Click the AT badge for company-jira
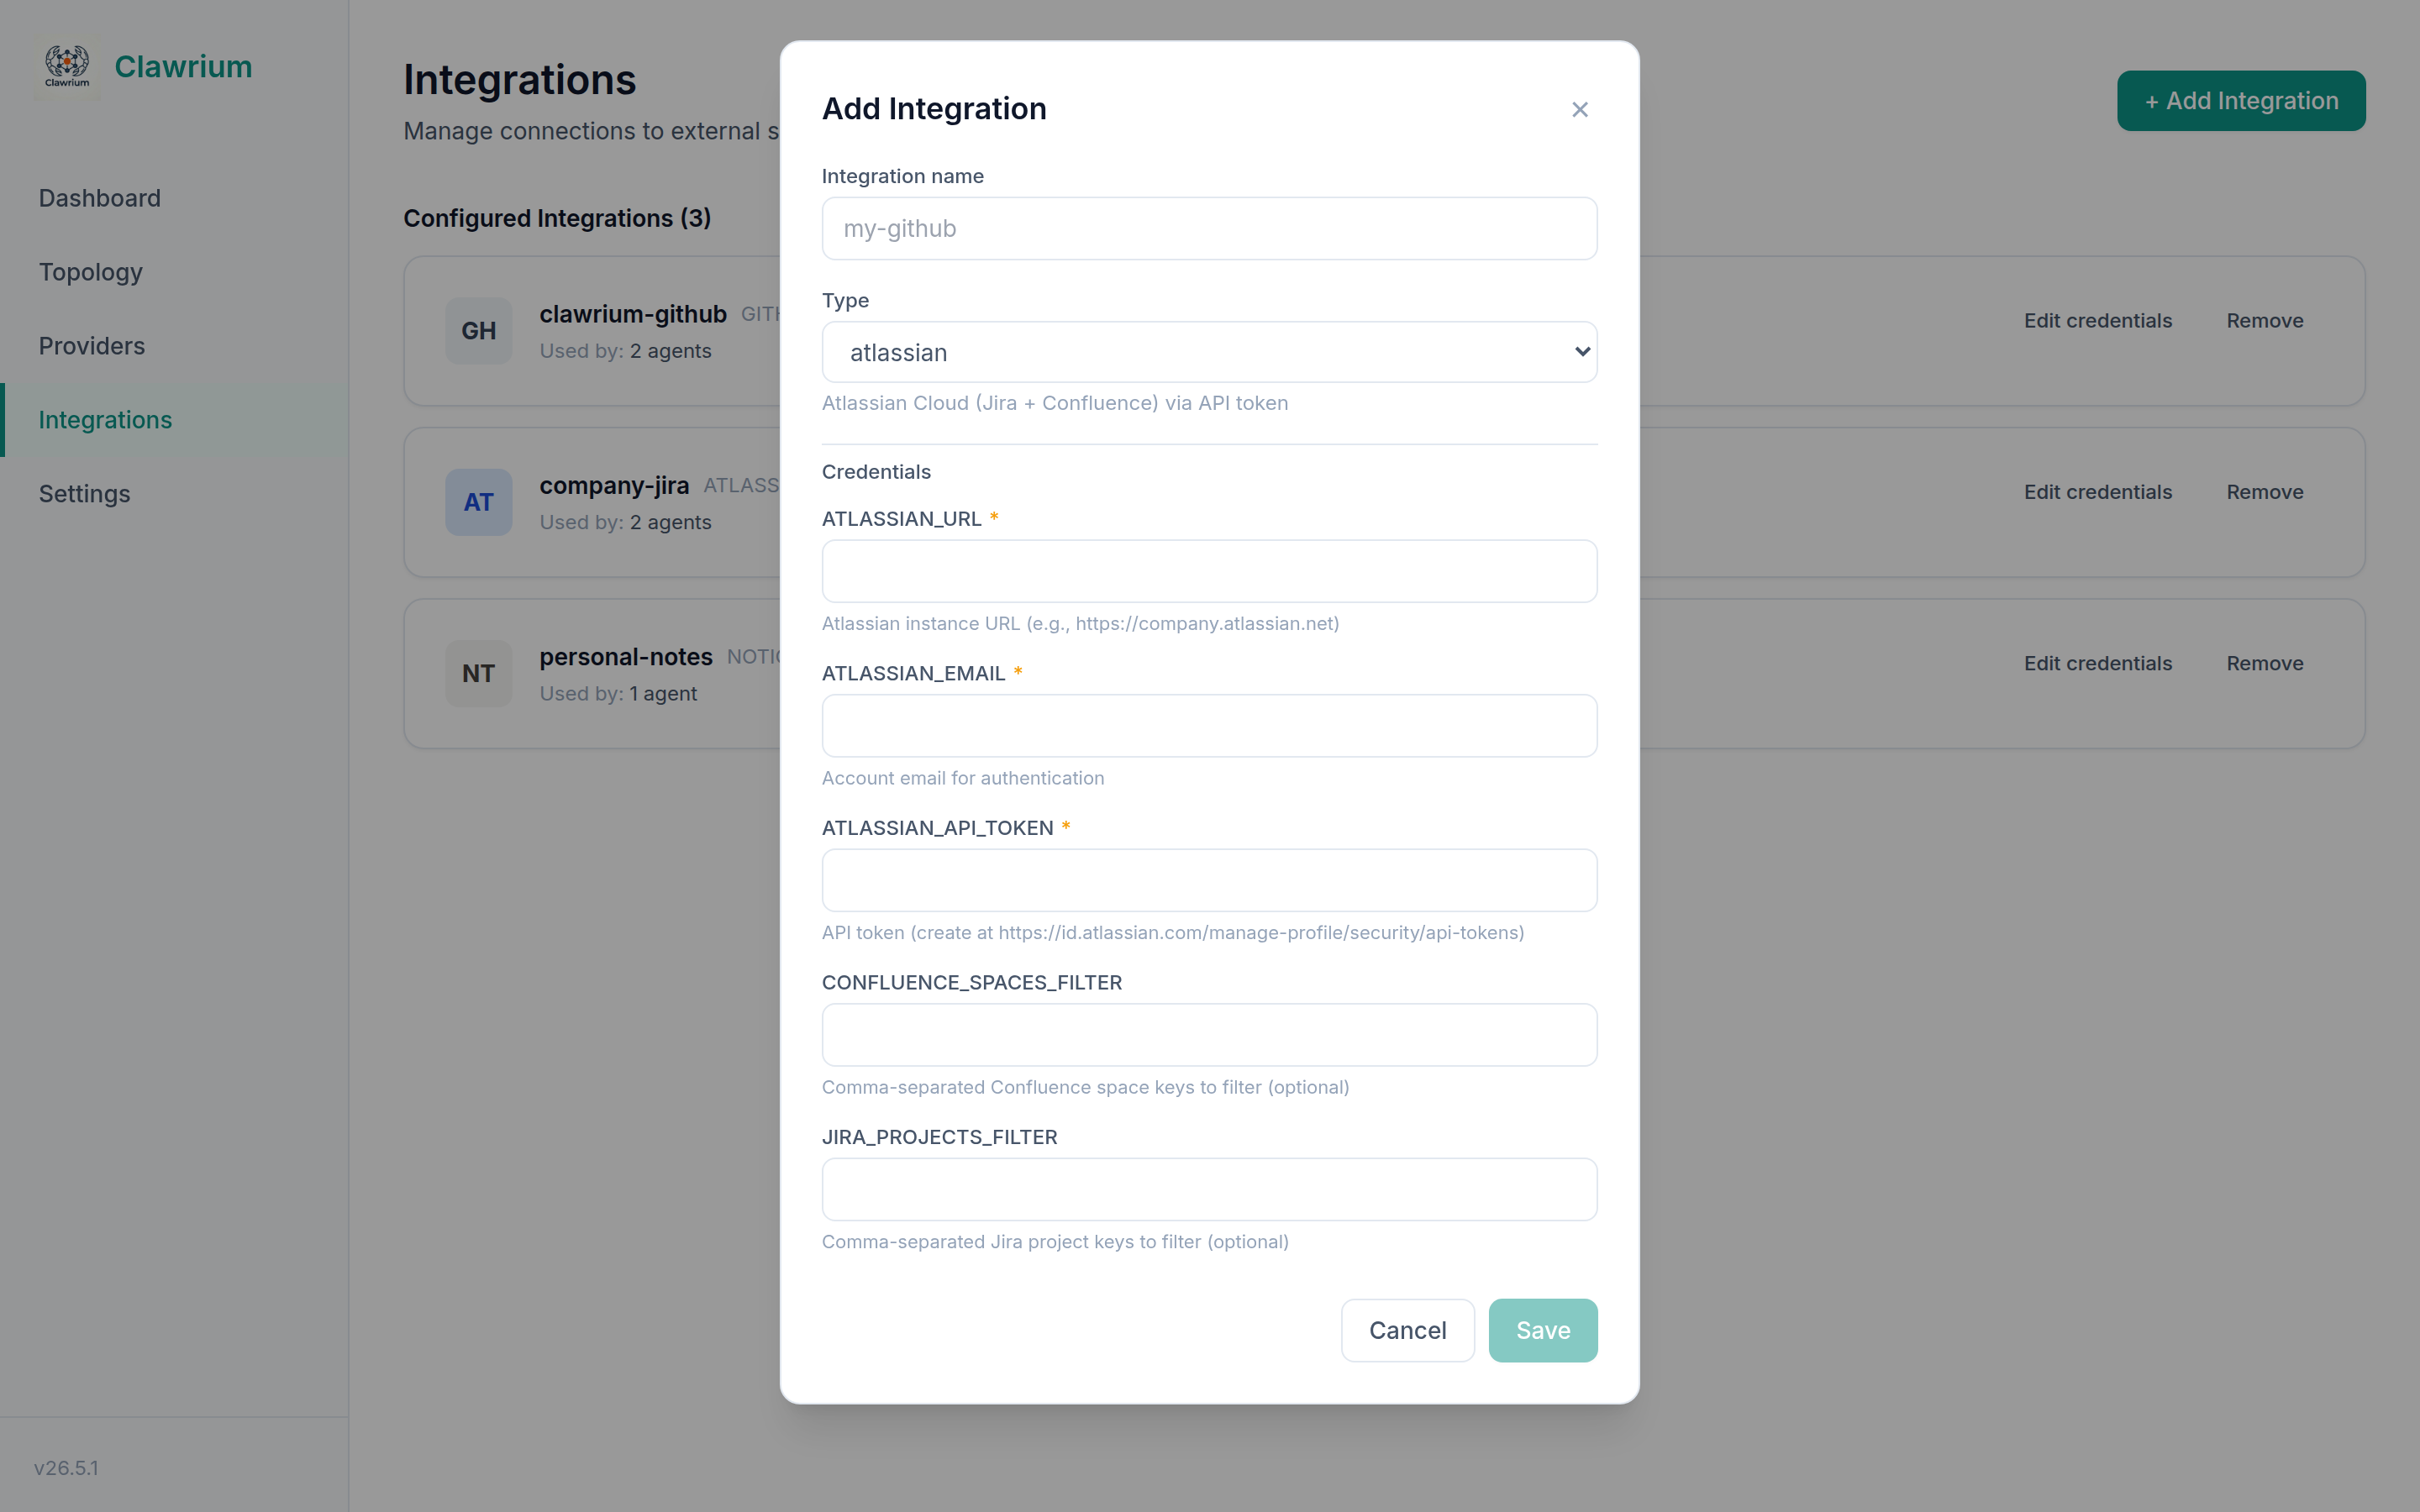The width and height of the screenshot is (2420, 1512). (478, 502)
